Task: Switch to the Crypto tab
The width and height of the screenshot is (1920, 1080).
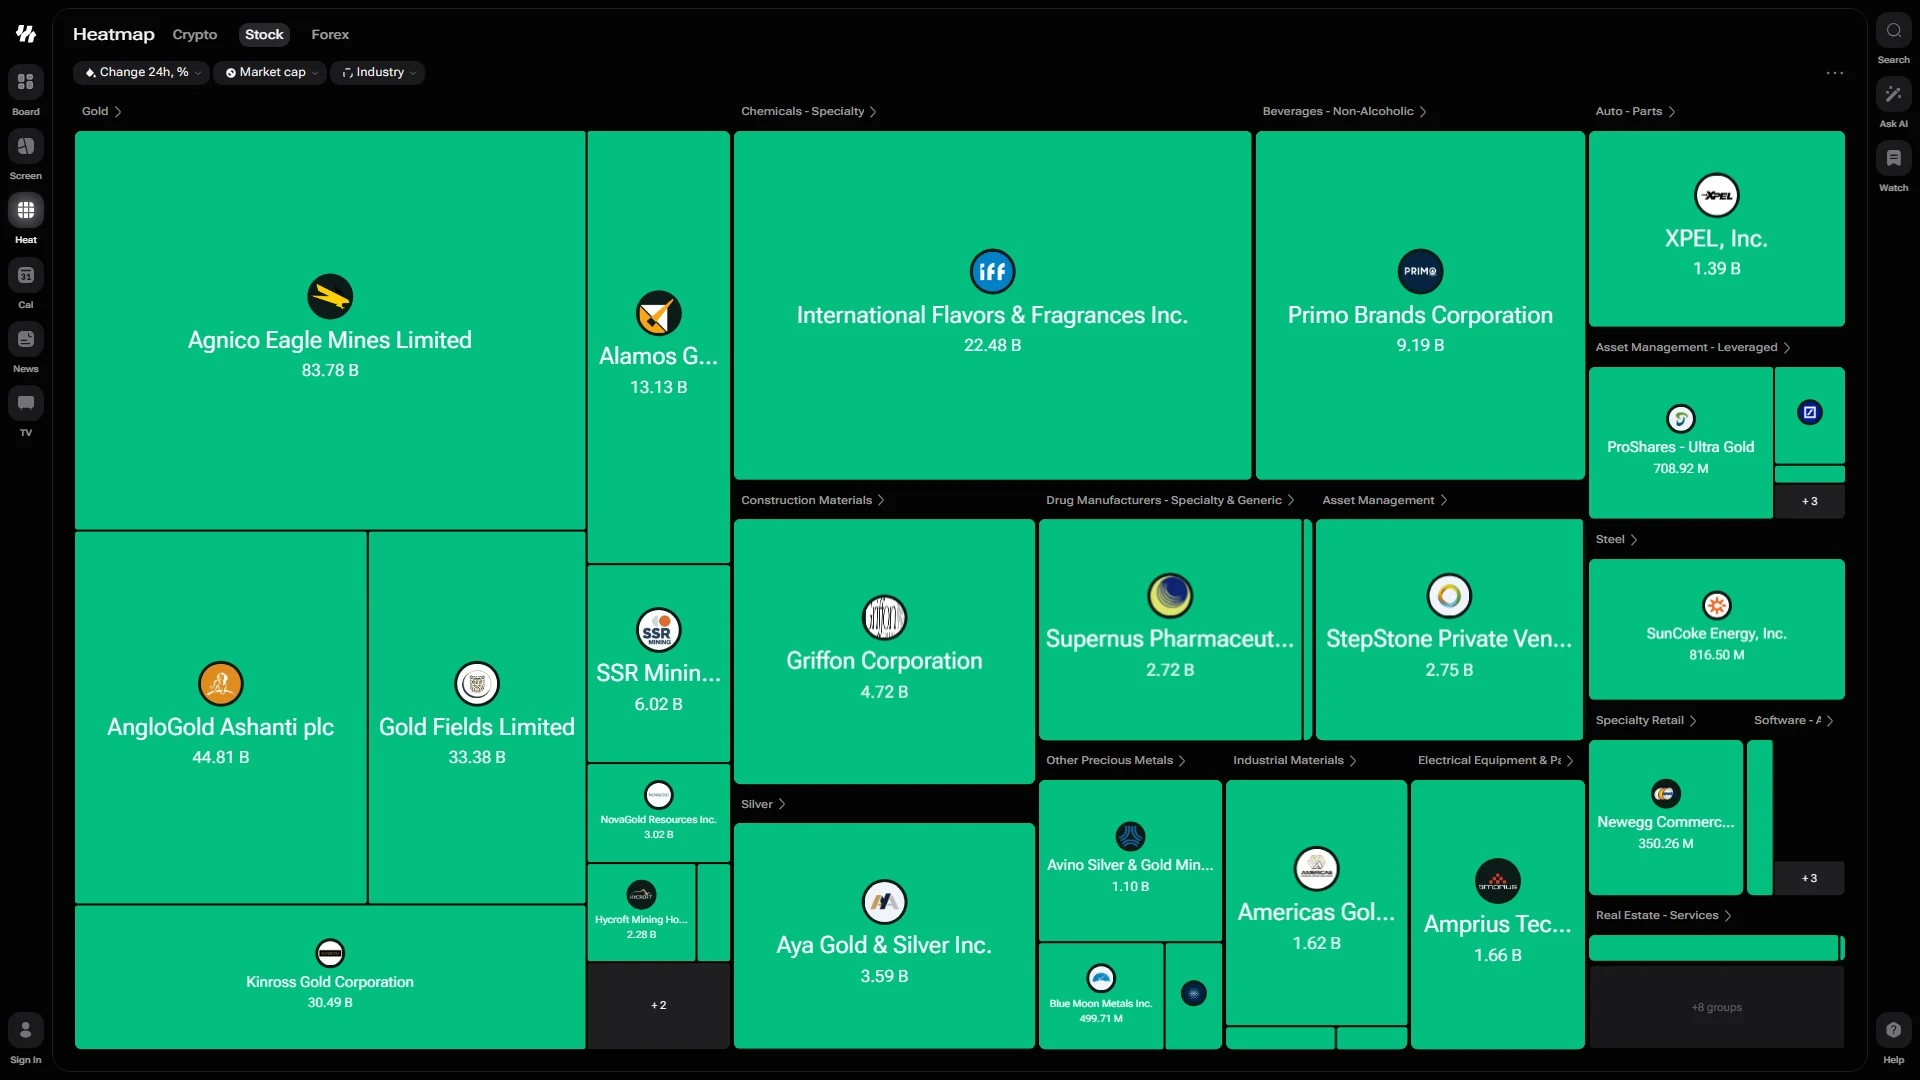Action: [x=195, y=35]
